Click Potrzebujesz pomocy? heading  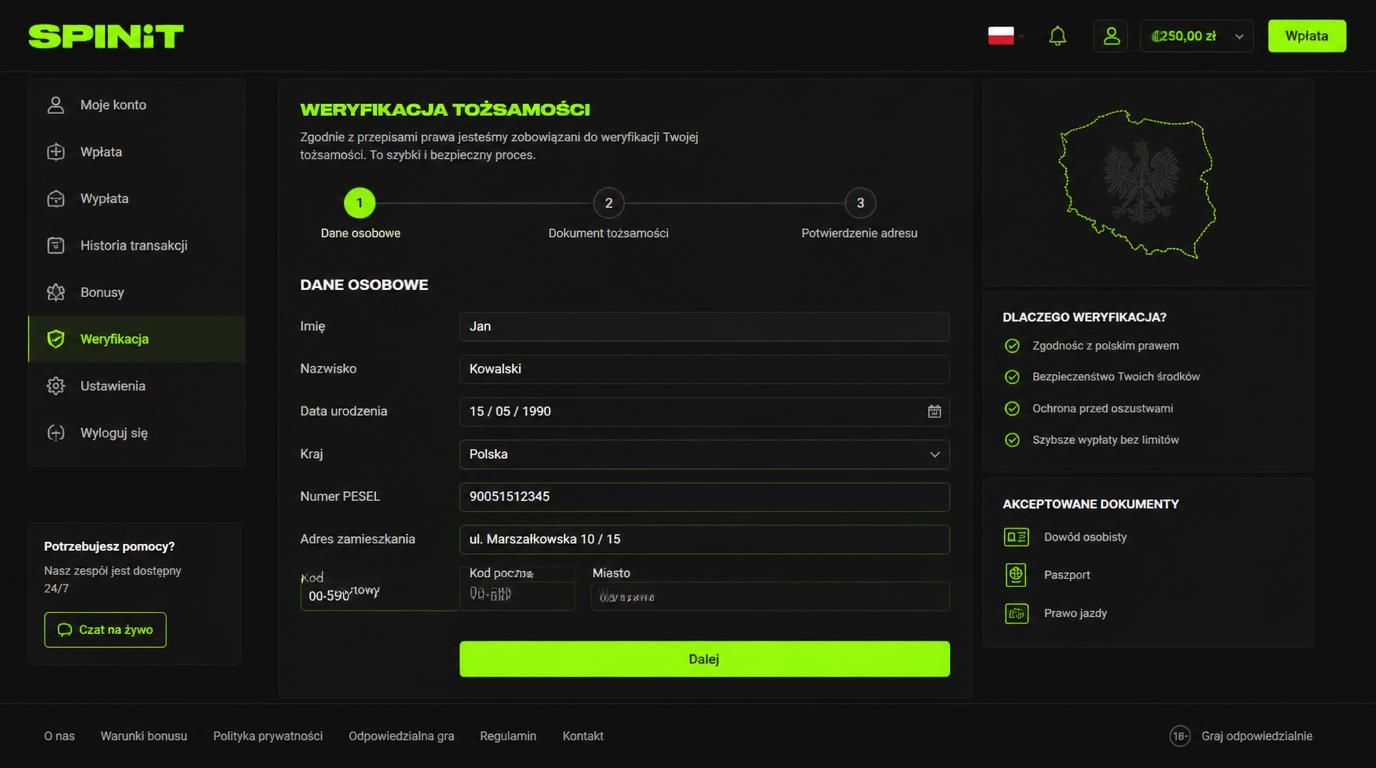109,547
